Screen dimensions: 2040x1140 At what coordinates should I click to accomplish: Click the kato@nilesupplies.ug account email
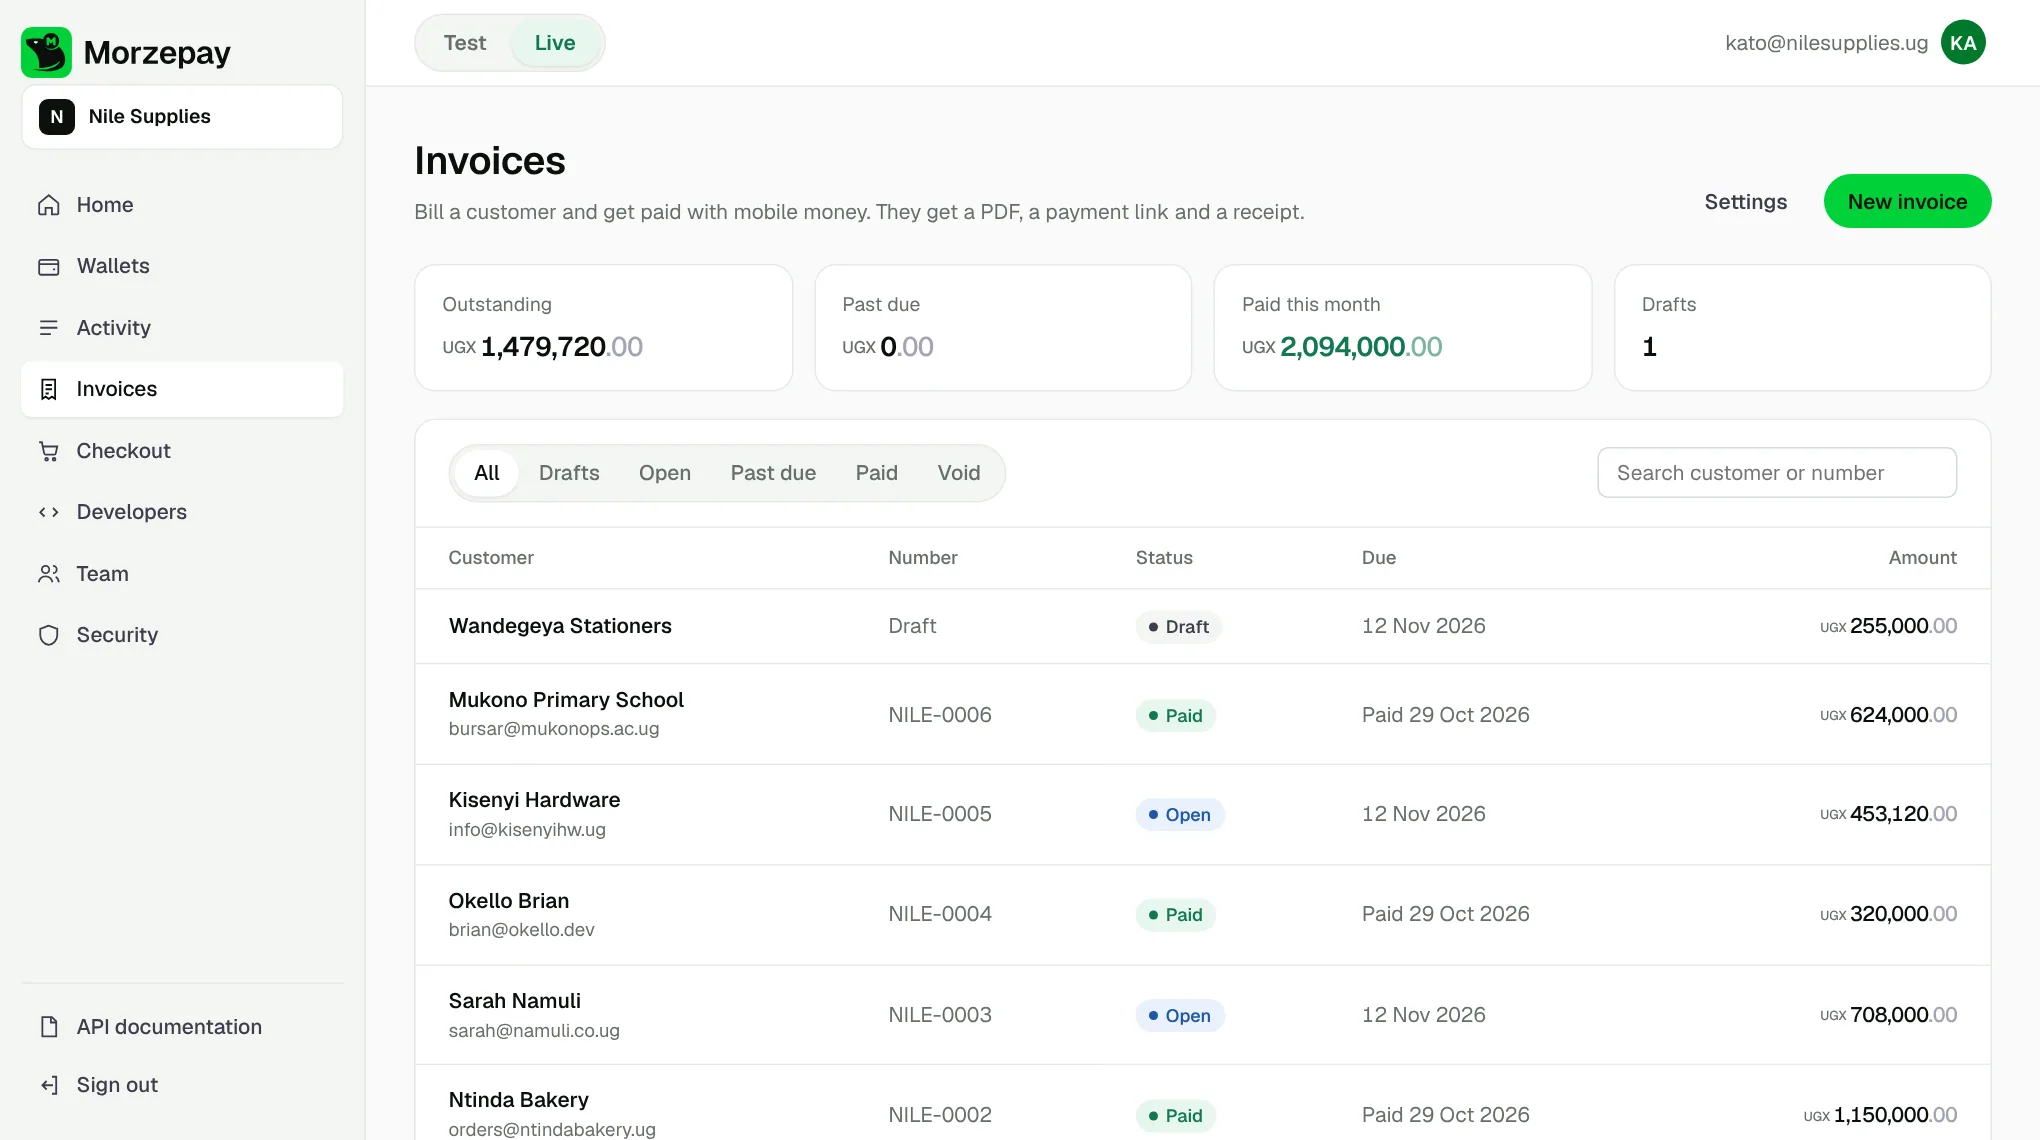click(x=1826, y=43)
